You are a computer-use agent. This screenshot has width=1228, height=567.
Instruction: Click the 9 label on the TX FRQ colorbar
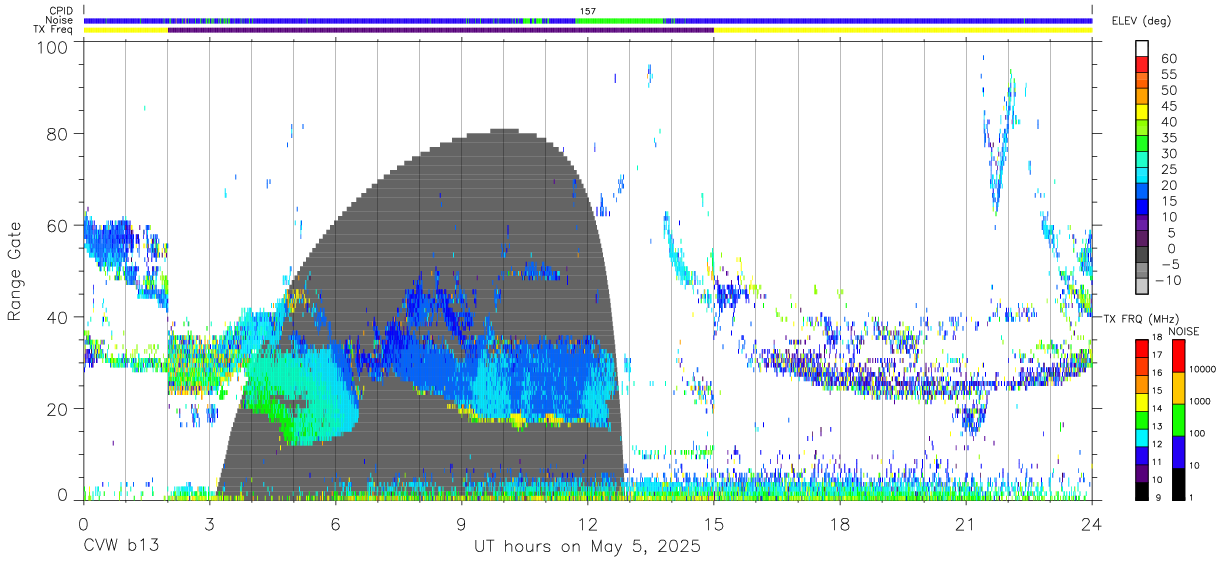[1159, 500]
